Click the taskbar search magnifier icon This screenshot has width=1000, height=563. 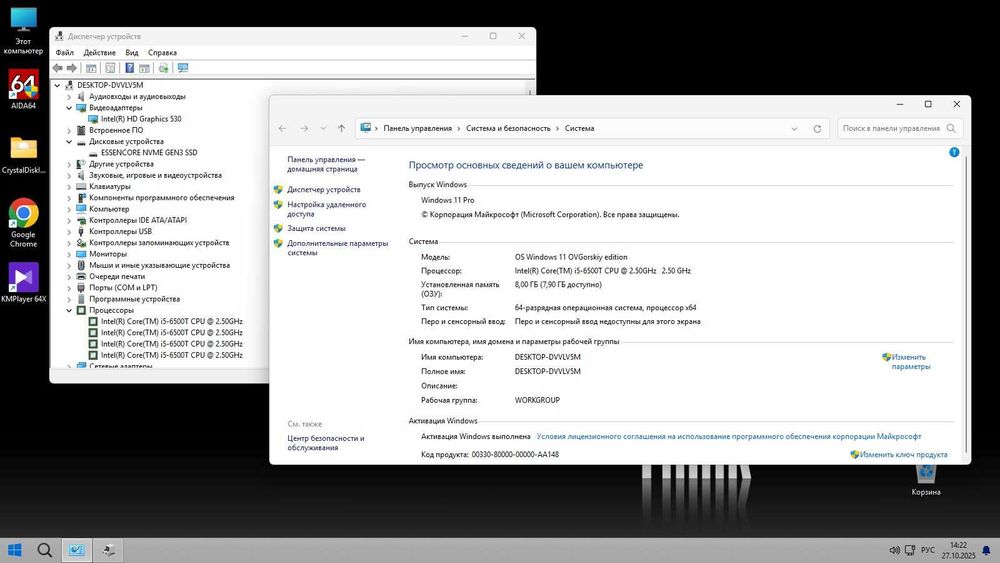click(45, 550)
